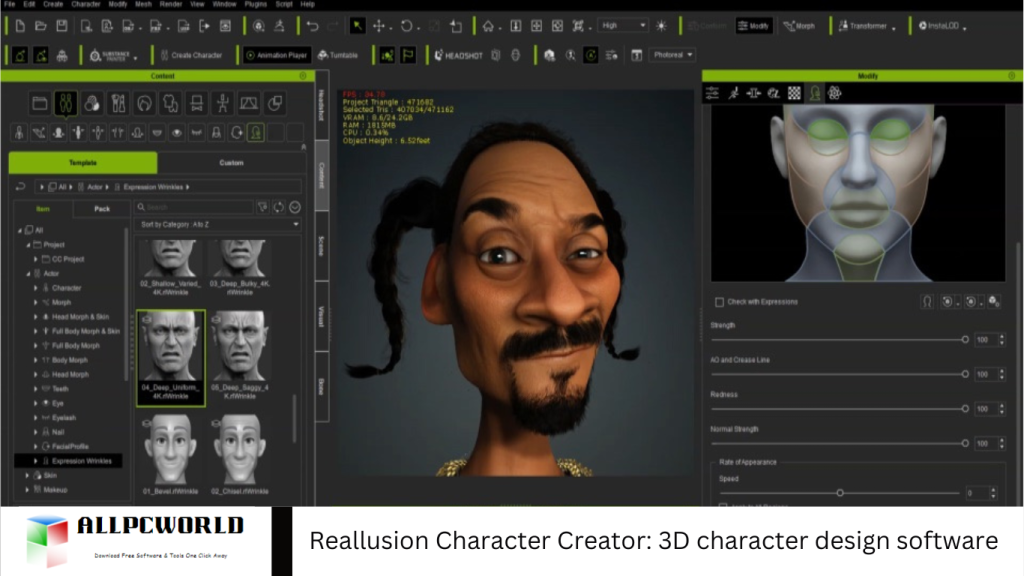Save project using the floppy disk icon
The height and width of the screenshot is (576, 1024).
tap(61, 26)
